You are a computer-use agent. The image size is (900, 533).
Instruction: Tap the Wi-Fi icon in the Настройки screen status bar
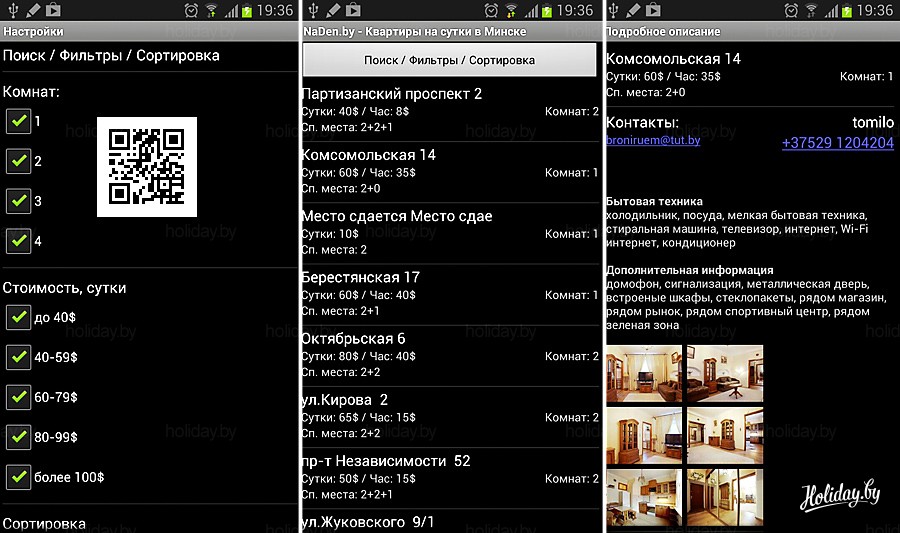[211, 10]
